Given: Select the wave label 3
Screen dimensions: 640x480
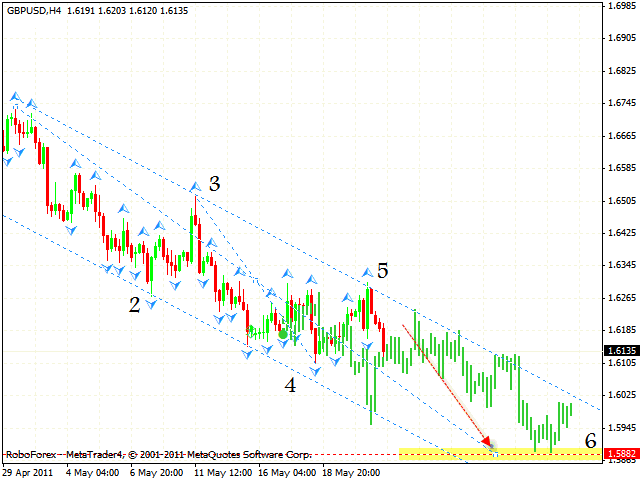Looking at the screenshot, I should (x=215, y=183).
